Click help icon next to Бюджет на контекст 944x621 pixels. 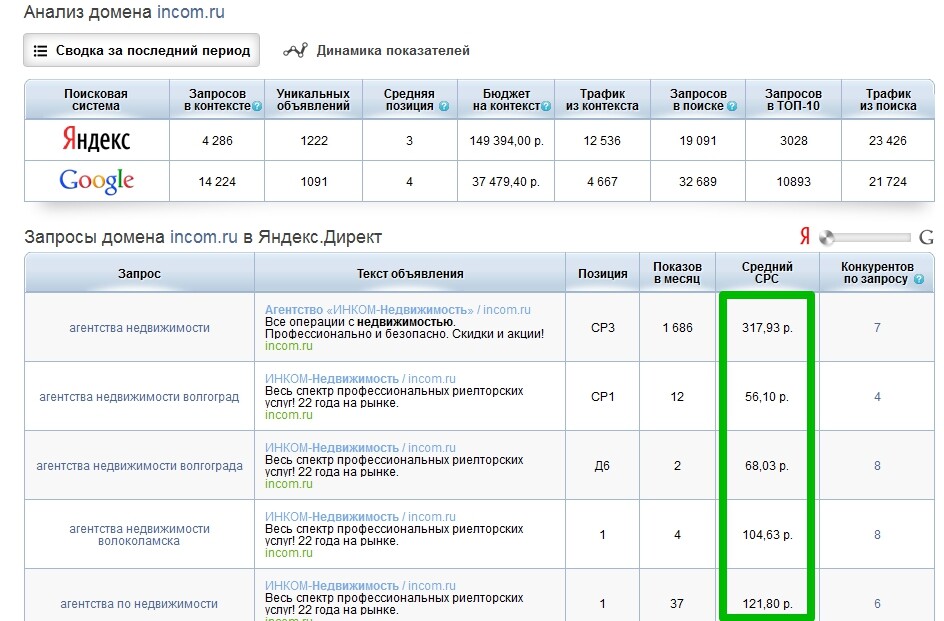click(x=546, y=107)
